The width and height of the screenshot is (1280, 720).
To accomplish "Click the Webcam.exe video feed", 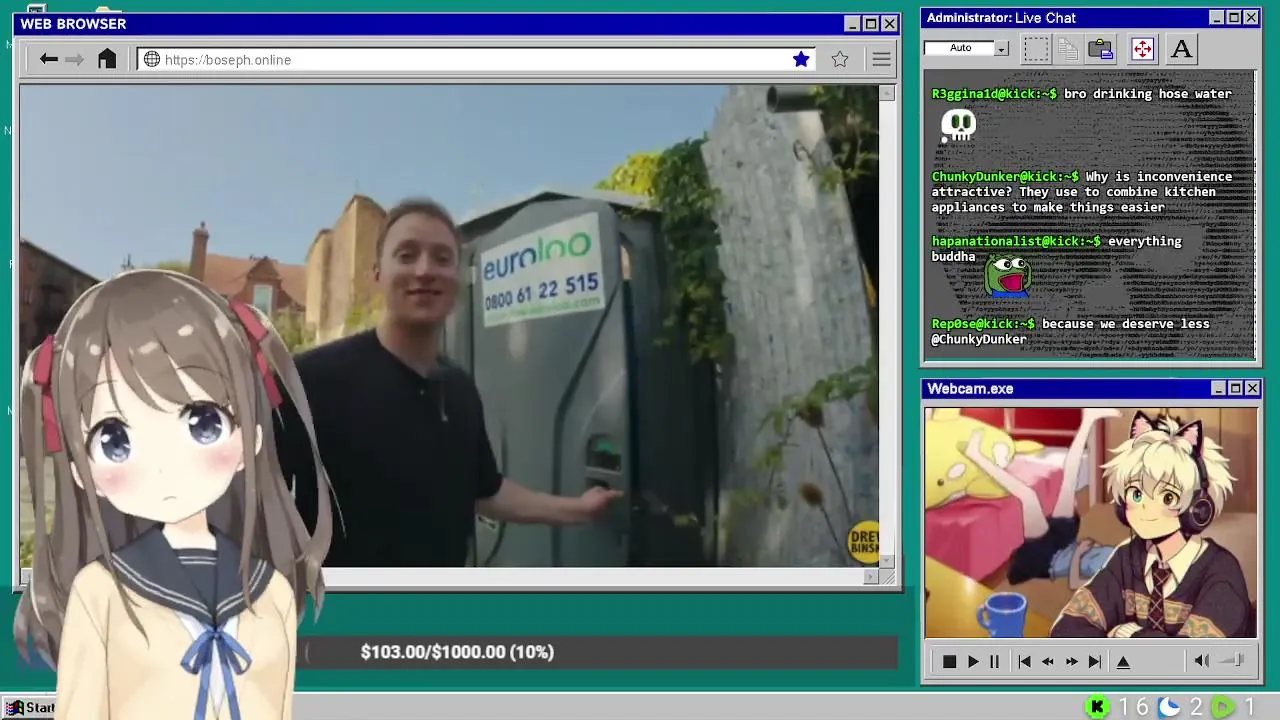I will pyautogui.click(x=1090, y=522).
